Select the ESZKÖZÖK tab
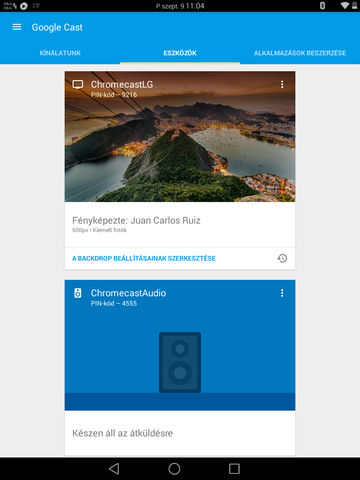The height and width of the screenshot is (480, 360). coord(180,53)
